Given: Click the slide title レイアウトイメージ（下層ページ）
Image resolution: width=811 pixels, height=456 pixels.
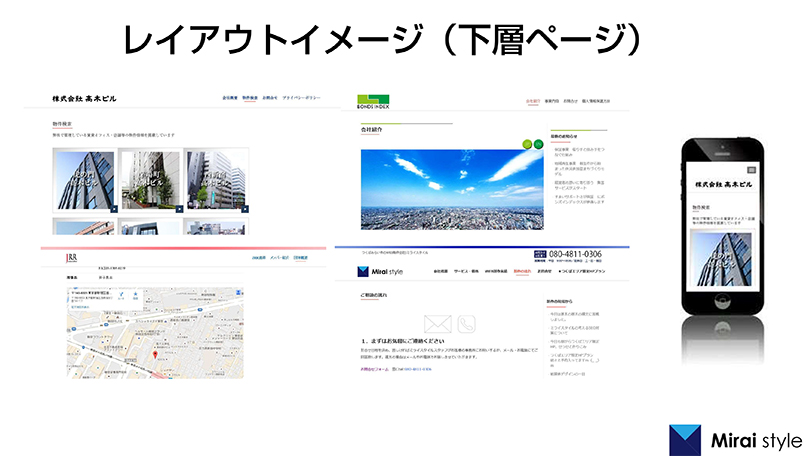Looking at the screenshot, I should click(x=382, y=40).
